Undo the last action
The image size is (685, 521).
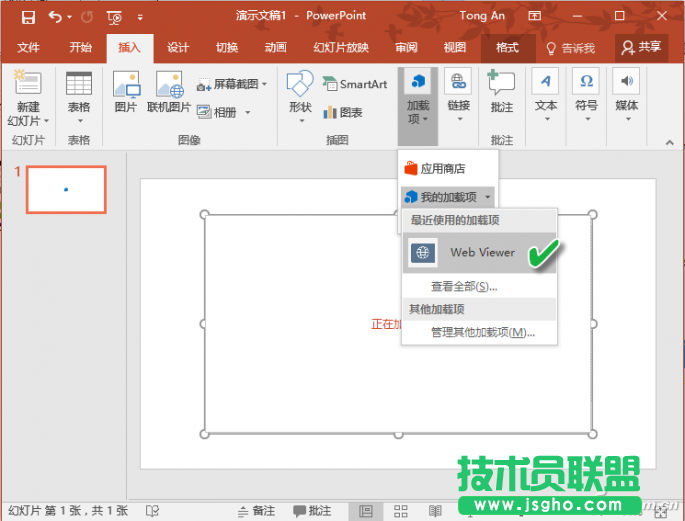(55, 17)
